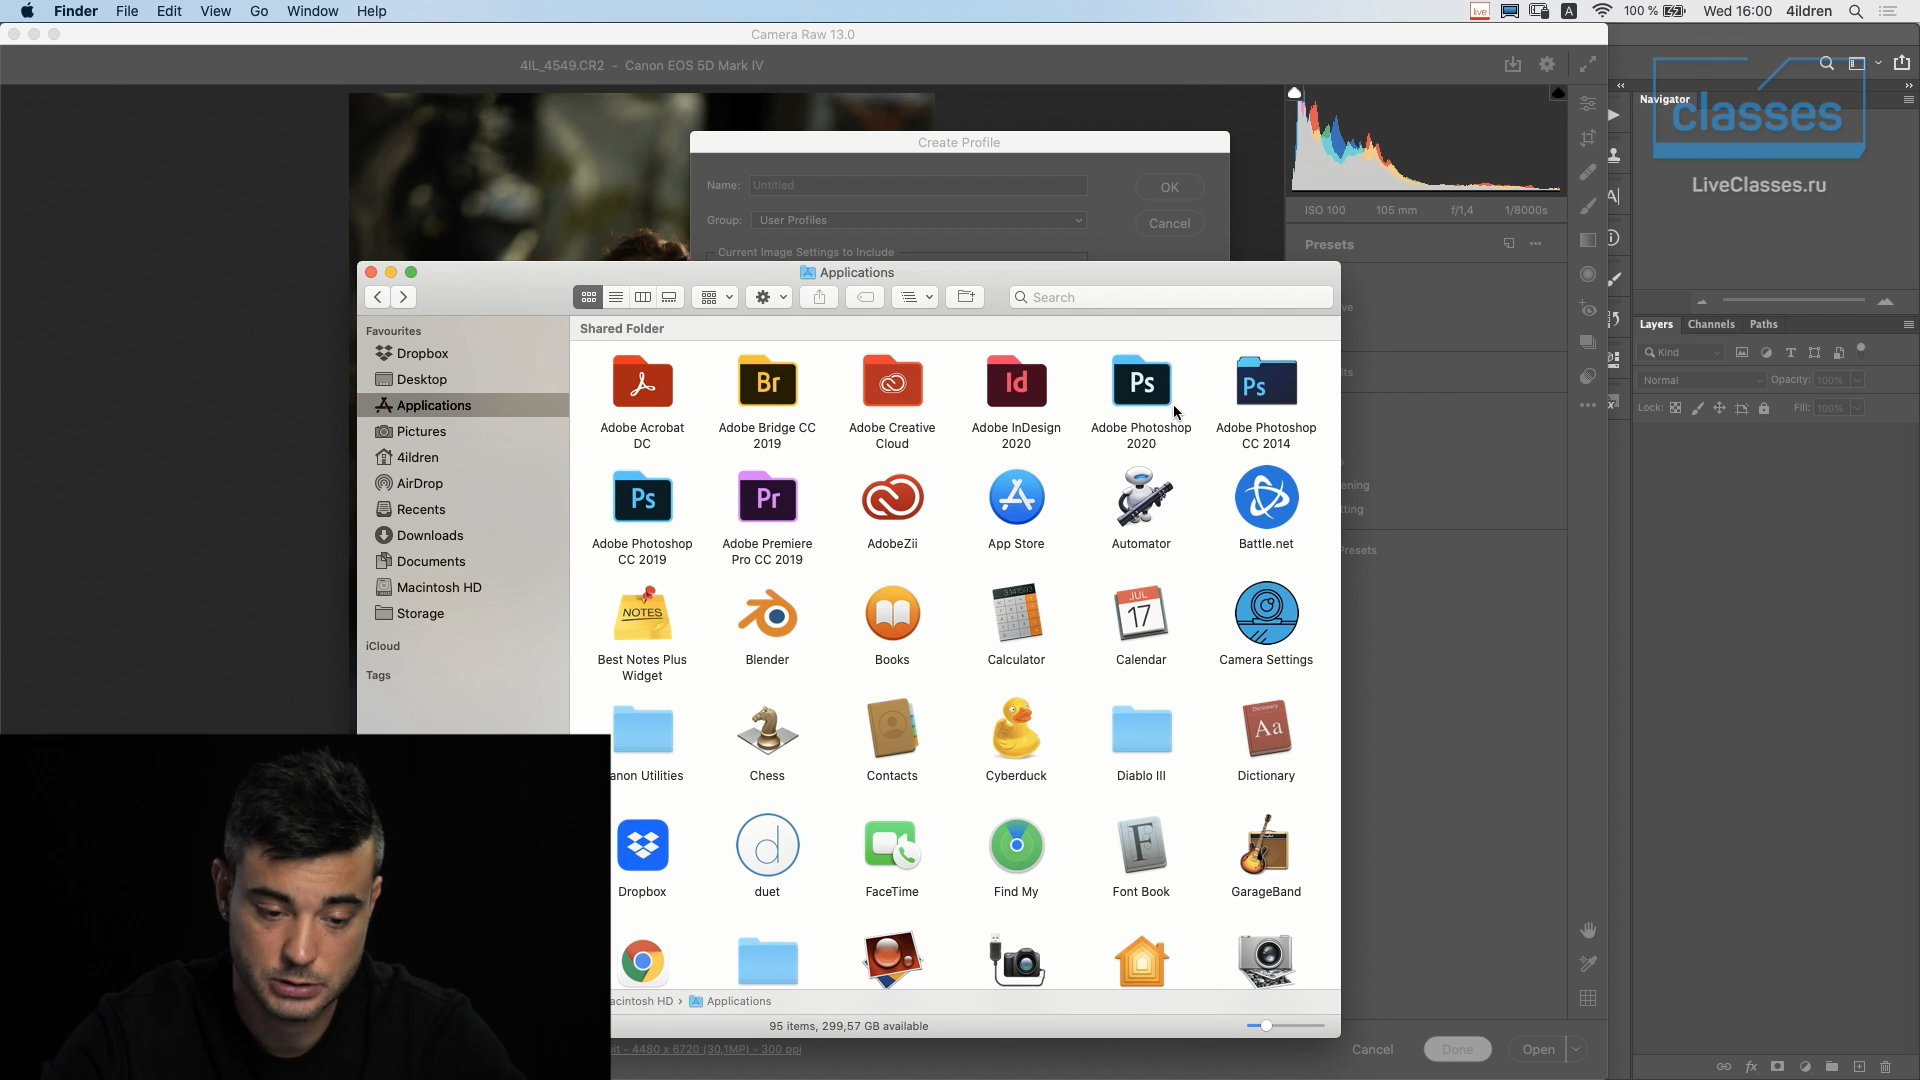This screenshot has width=1920, height=1080.
Task: Click the Finder share button
Action: pos(819,297)
